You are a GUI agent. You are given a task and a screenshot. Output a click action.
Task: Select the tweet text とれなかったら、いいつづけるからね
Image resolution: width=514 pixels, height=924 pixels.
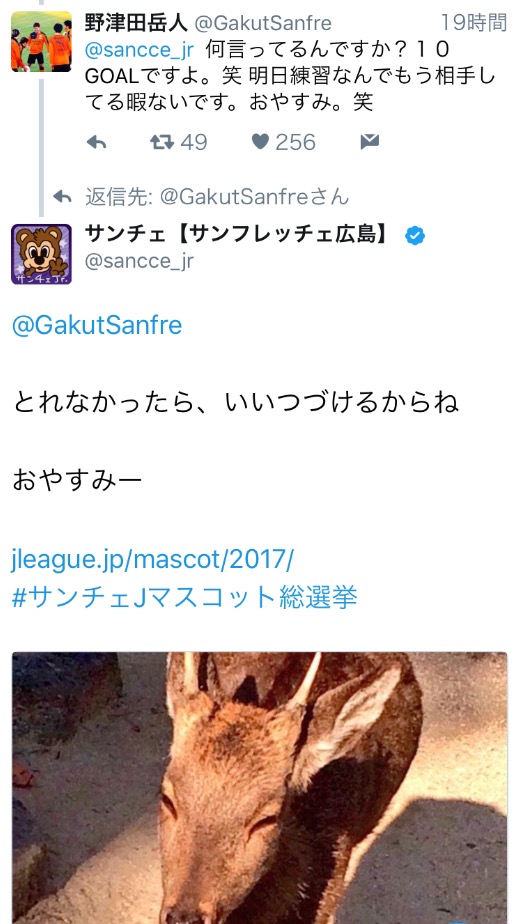coord(235,403)
